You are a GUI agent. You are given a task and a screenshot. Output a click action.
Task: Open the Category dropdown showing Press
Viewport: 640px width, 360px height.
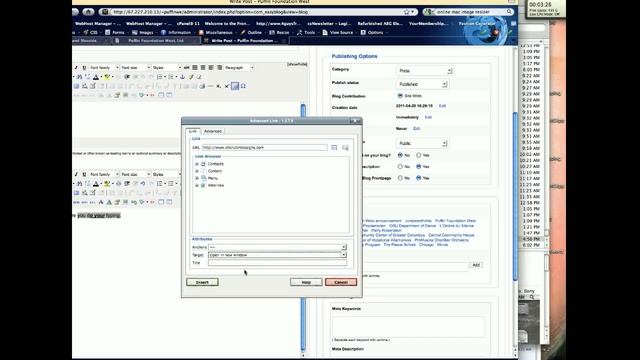(424, 71)
